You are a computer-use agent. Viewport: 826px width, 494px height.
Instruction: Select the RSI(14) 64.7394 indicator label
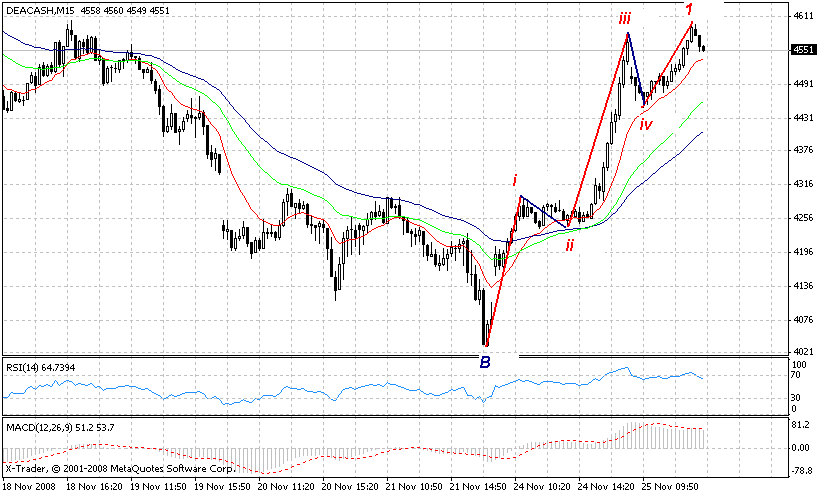(x=41, y=367)
